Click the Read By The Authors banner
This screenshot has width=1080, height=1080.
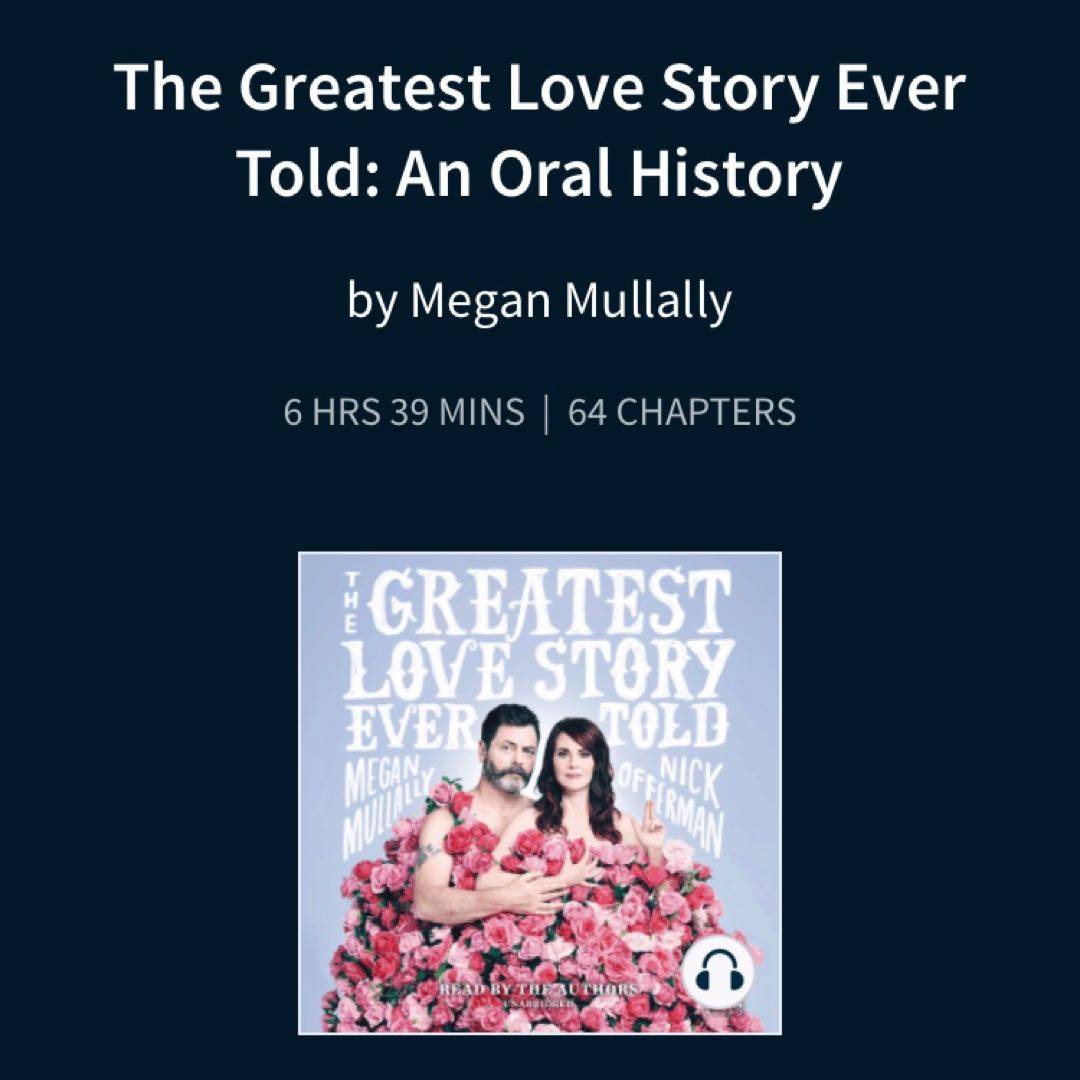tap(539, 990)
